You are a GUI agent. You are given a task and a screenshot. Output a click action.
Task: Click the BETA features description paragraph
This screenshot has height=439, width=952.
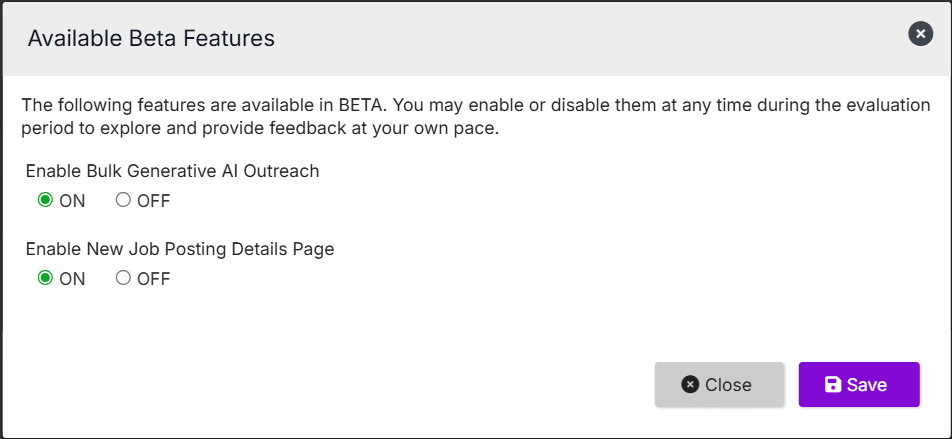pyautogui.click(x=476, y=117)
